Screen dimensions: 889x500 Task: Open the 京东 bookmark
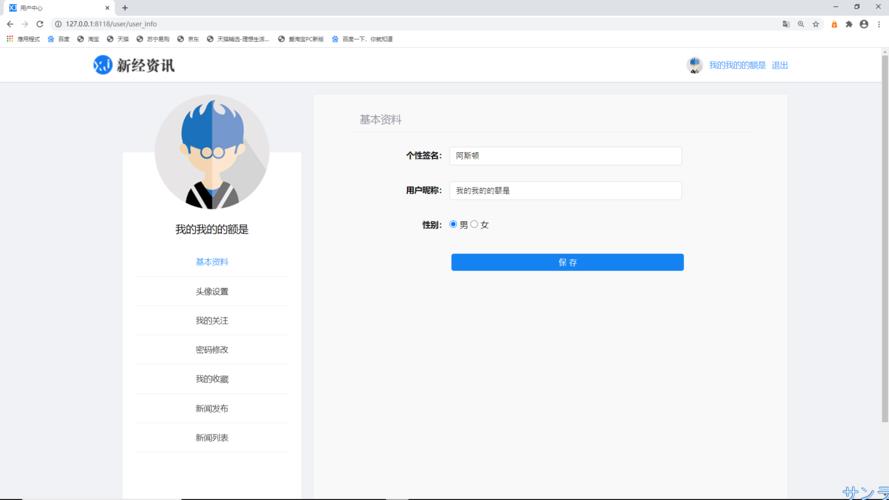tap(188, 39)
